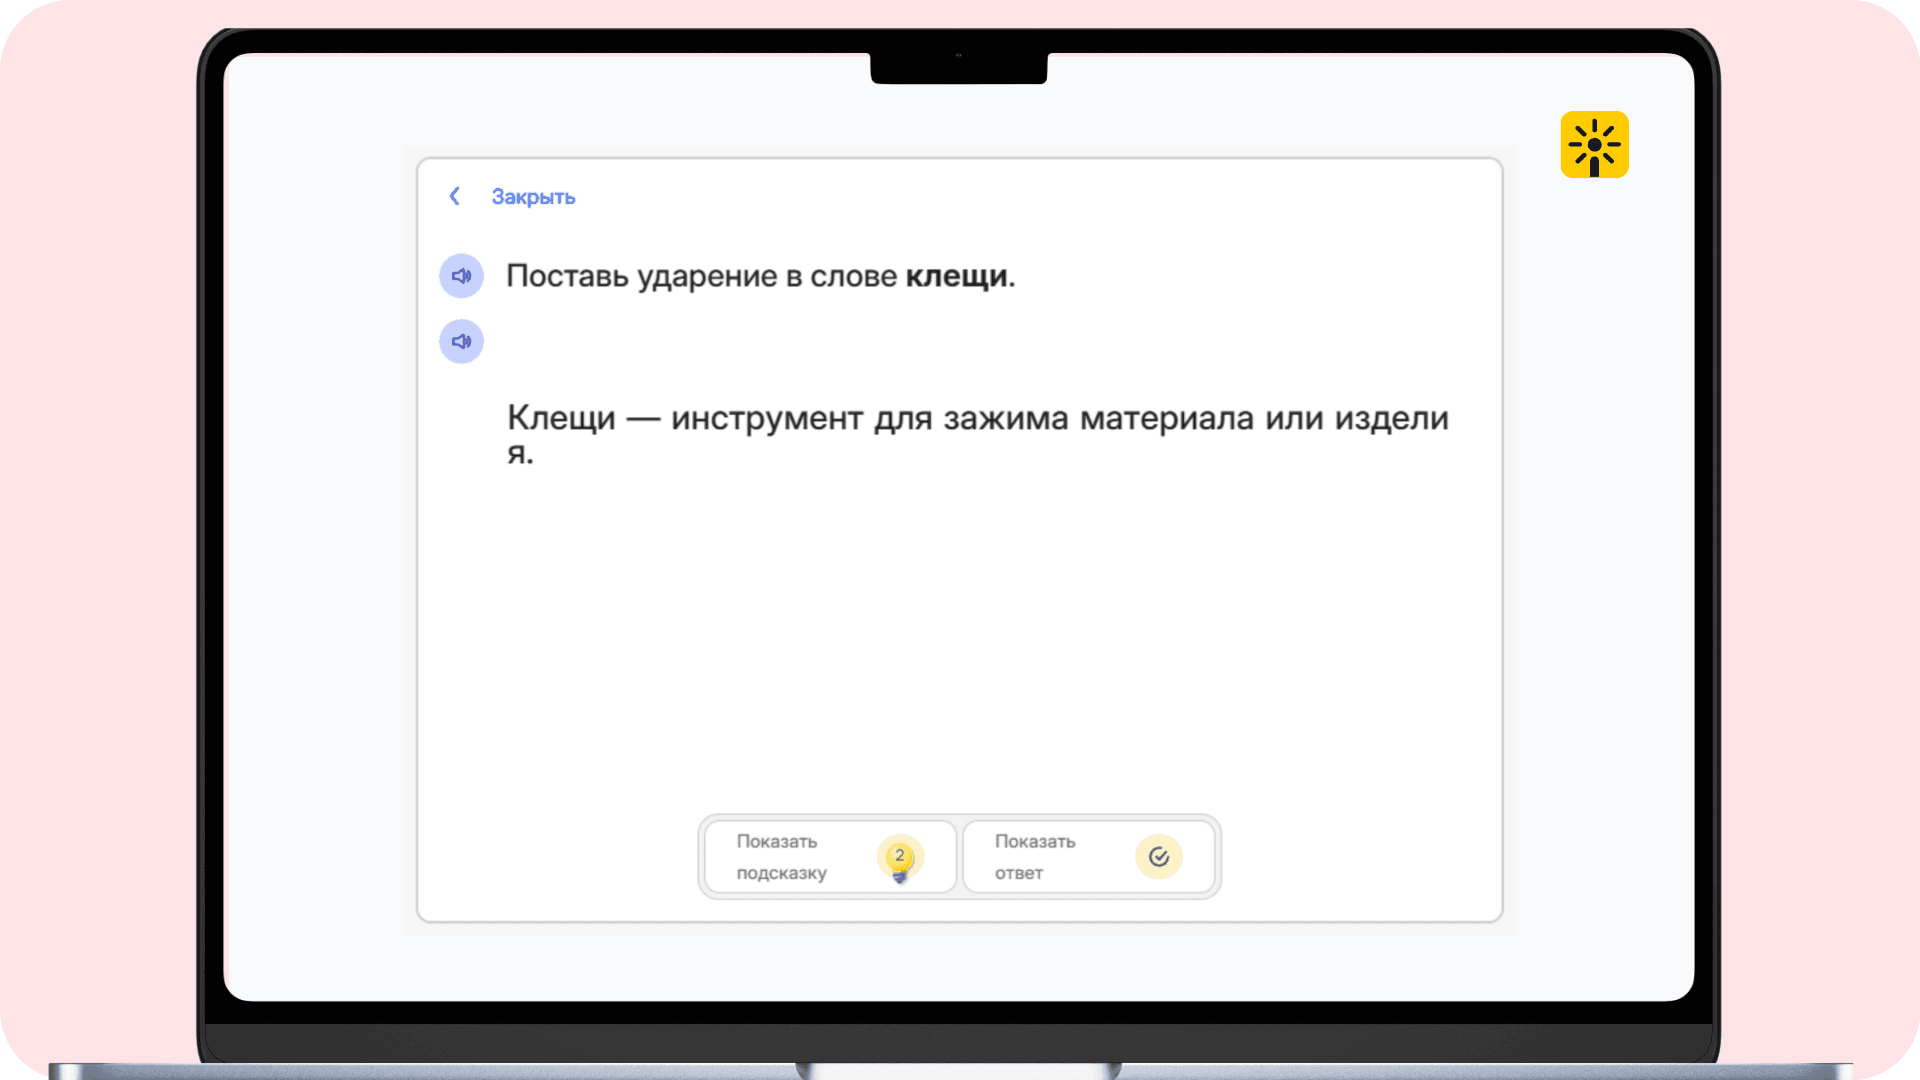Close the exercise via Закрыть link
1920x1080 pixels.
click(533, 197)
